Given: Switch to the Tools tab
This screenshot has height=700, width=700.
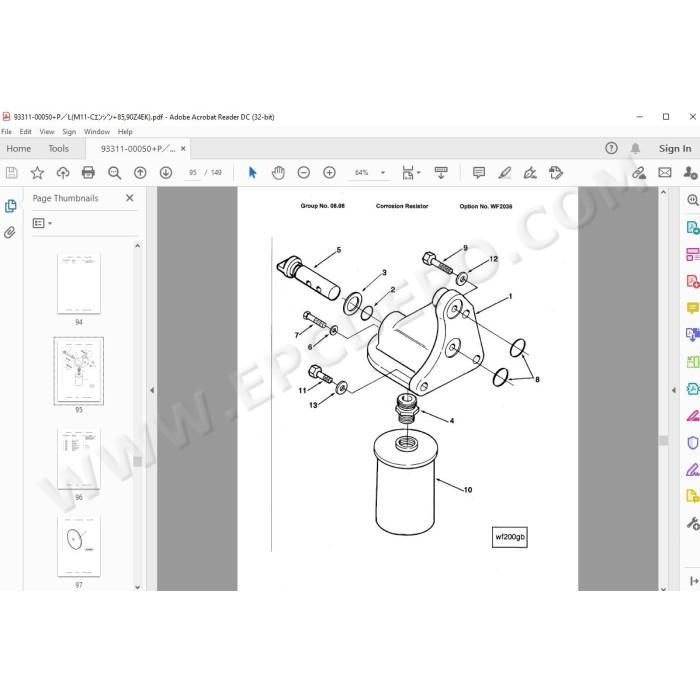Looking at the screenshot, I should tap(58, 149).
